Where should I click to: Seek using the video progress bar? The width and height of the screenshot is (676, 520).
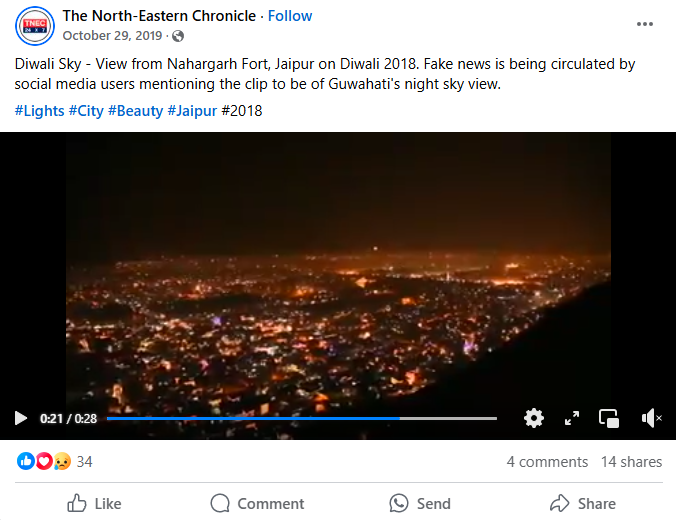pyautogui.click(x=300, y=418)
